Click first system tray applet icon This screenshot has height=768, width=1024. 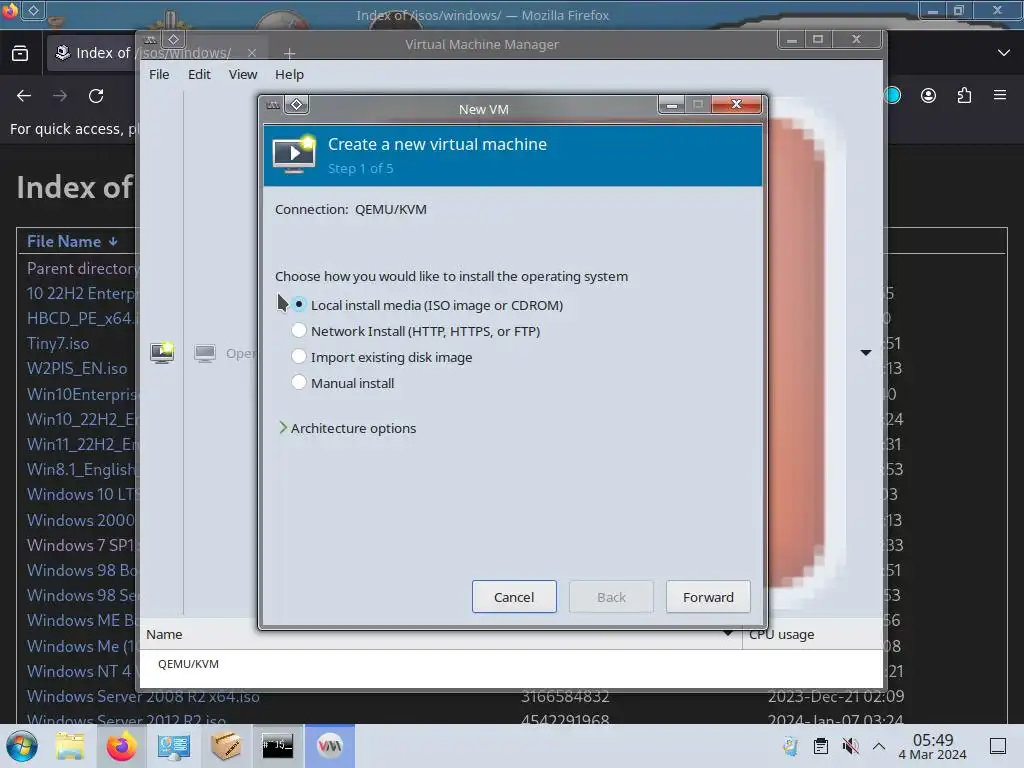790,746
